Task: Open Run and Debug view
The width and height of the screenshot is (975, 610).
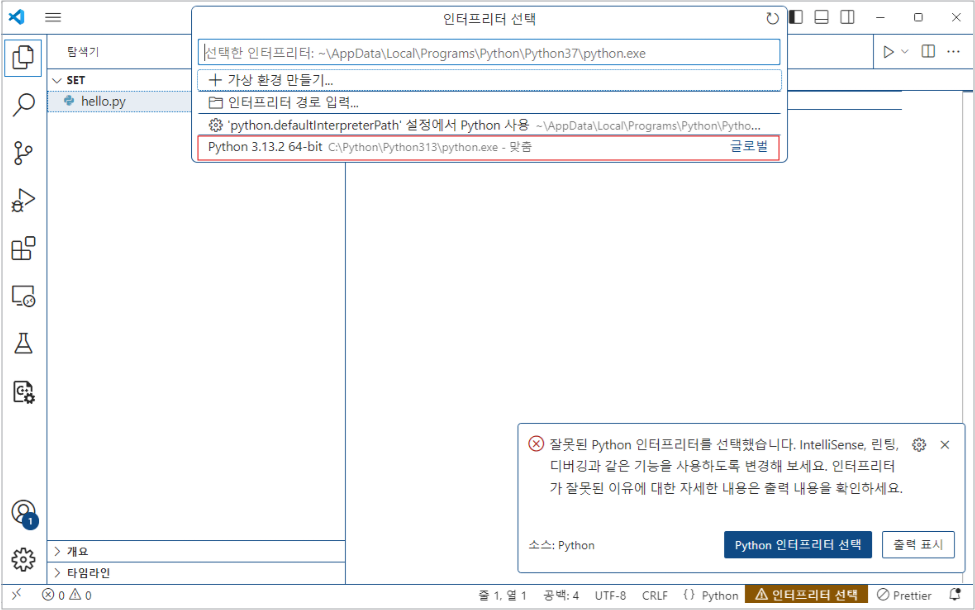Action: tap(24, 200)
